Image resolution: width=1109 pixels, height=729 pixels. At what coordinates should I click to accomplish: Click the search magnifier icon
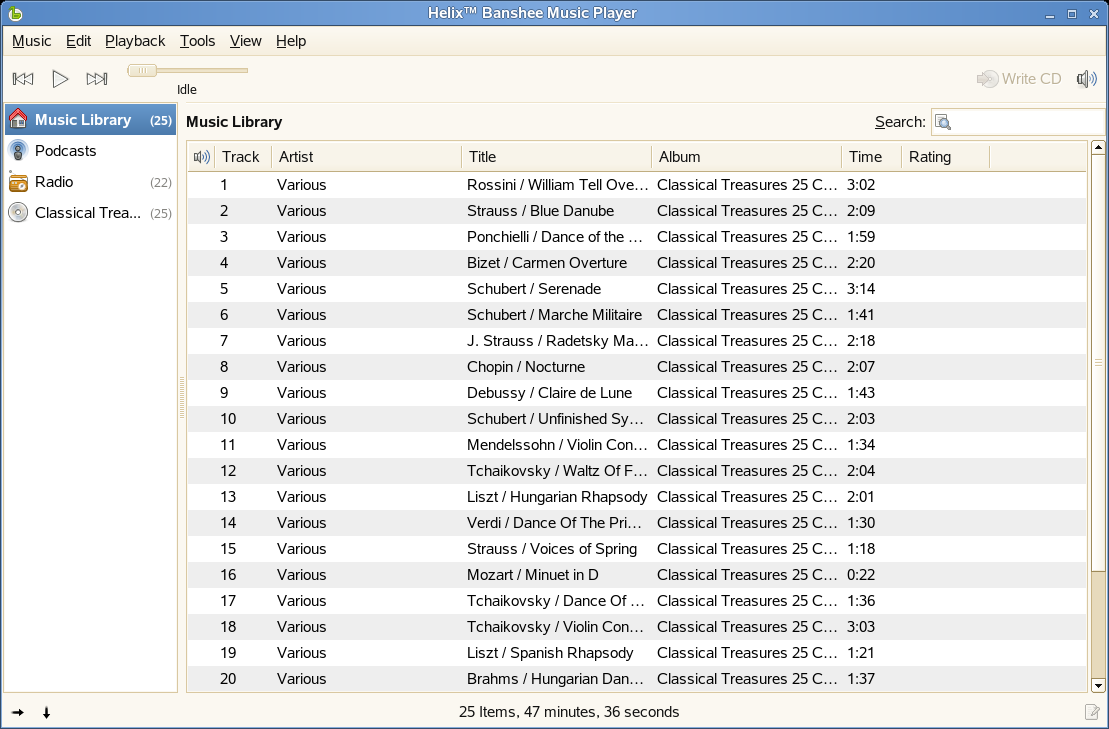click(943, 122)
